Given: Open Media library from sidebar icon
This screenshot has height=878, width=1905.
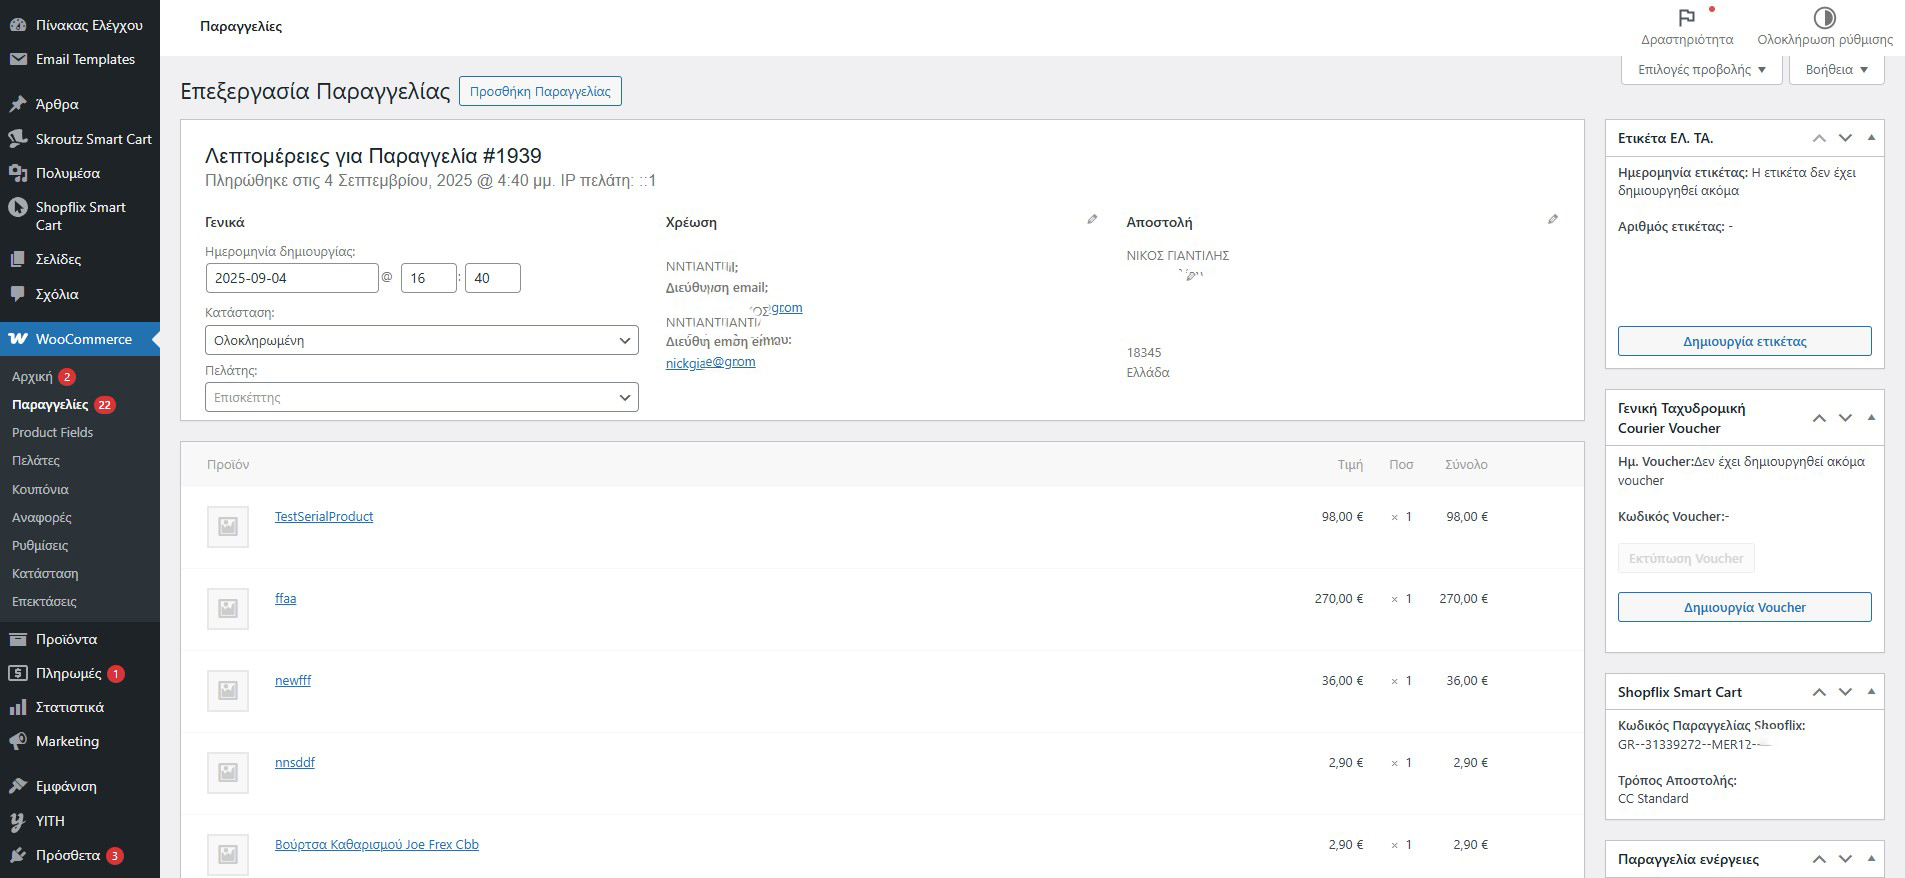Looking at the screenshot, I should pyautogui.click(x=17, y=173).
